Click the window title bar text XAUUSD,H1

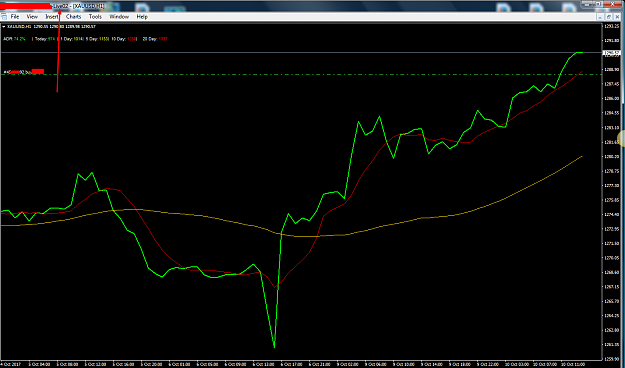88,6
